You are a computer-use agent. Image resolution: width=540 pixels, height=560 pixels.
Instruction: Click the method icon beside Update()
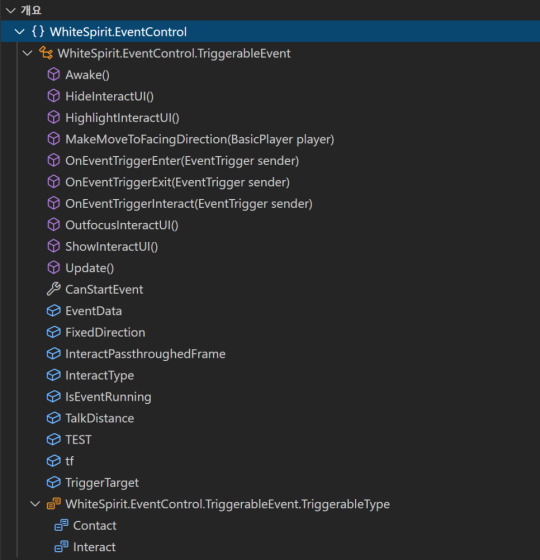coord(54,268)
